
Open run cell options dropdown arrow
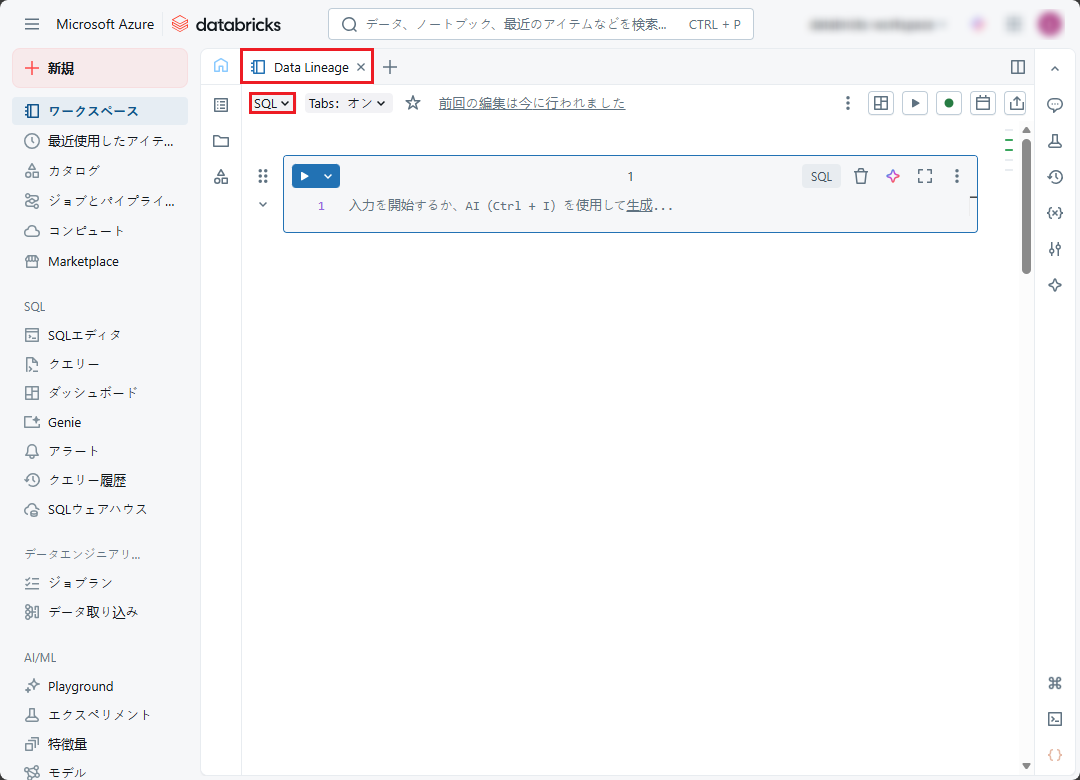tap(328, 176)
